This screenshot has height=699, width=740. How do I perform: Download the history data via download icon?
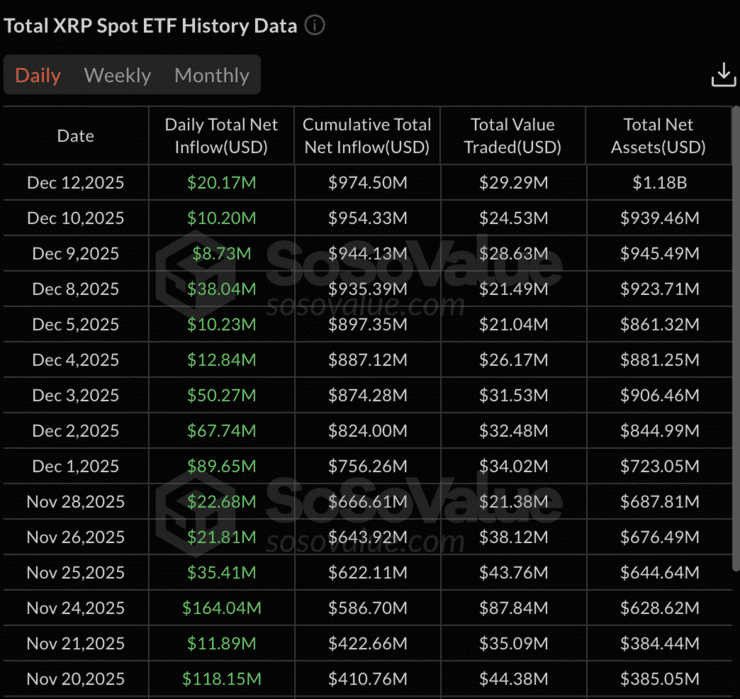[723, 76]
